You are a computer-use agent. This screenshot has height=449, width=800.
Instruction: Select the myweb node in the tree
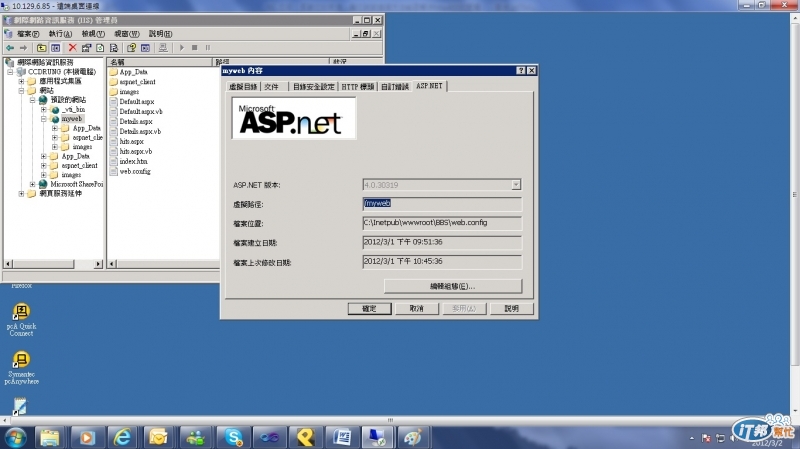click(71, 119)
